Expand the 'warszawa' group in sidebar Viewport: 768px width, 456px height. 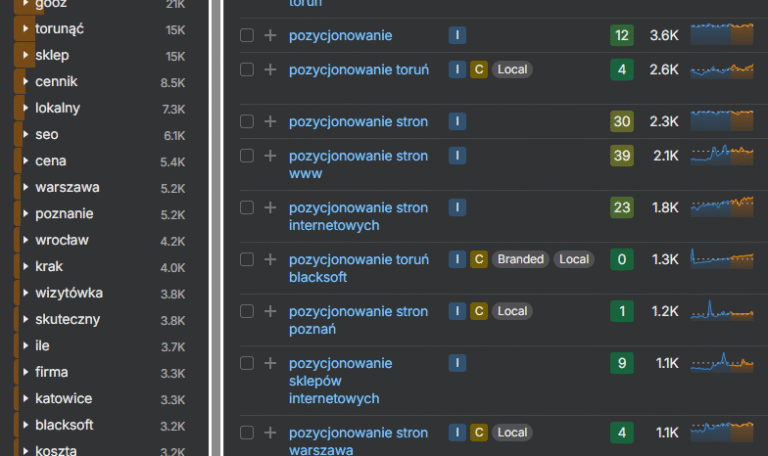pos(26,187)
